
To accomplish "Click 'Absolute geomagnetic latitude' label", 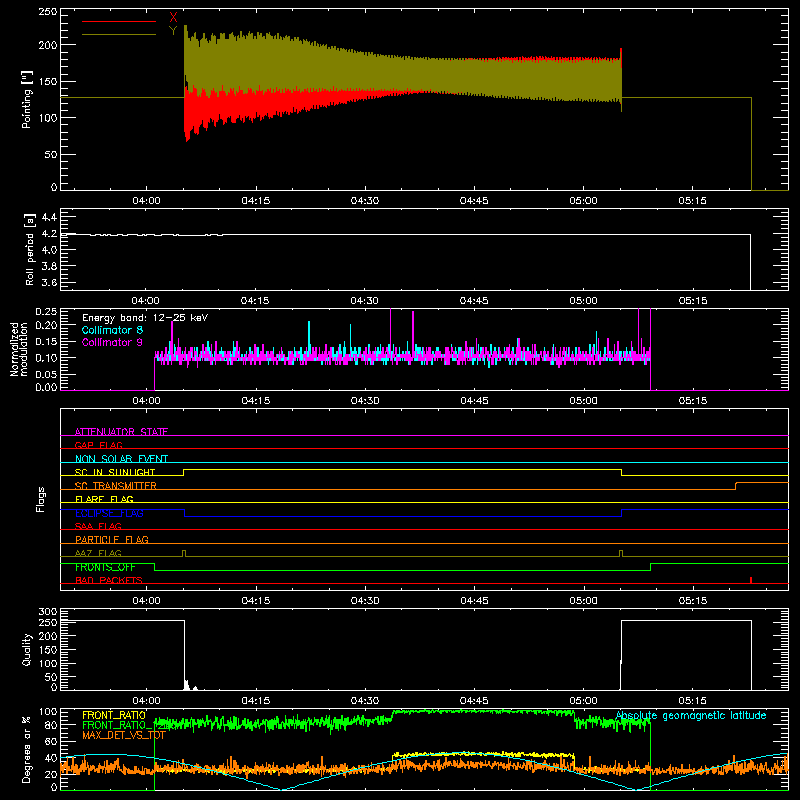I will pos(691,715).
